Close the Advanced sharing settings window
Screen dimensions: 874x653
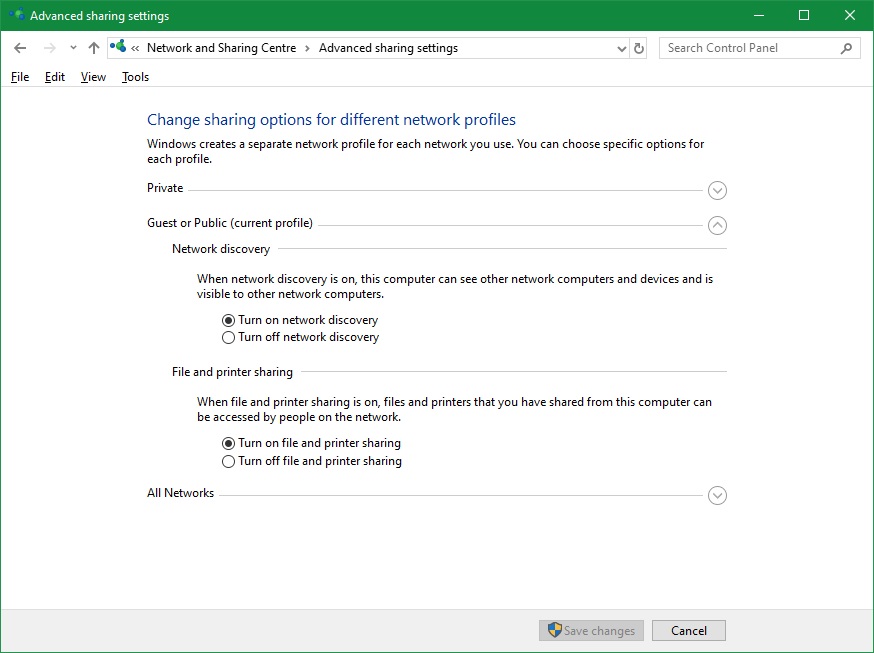[849, 15]
